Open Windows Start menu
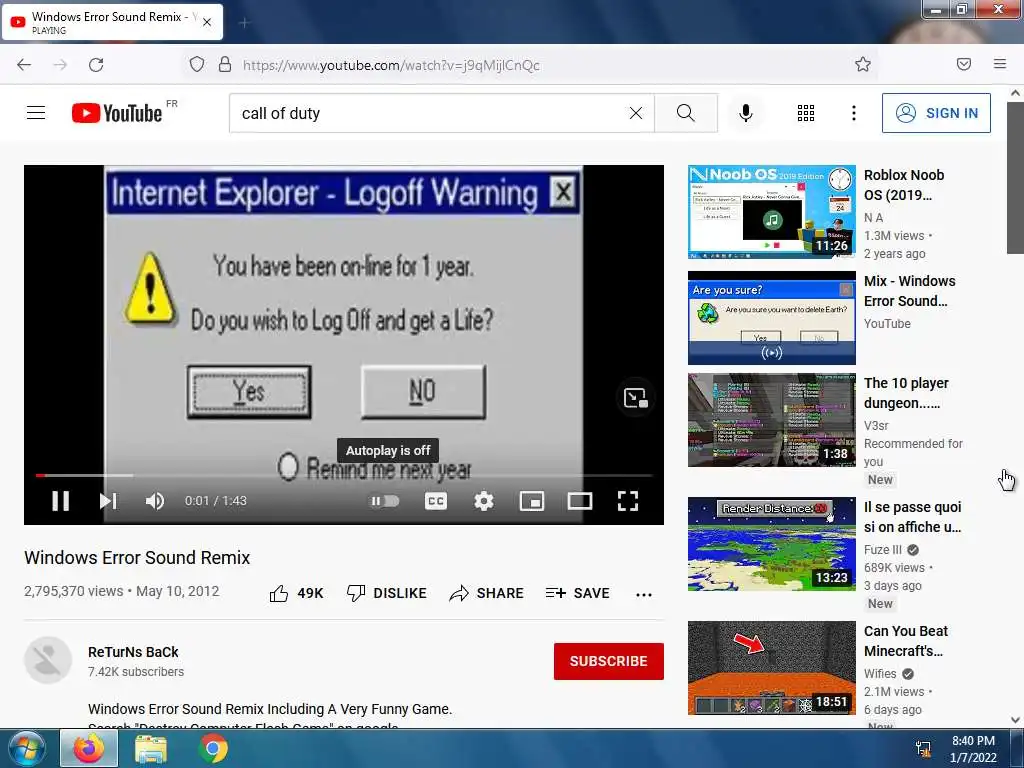The height and width of the screenshot is (768, 1024). 28,748
